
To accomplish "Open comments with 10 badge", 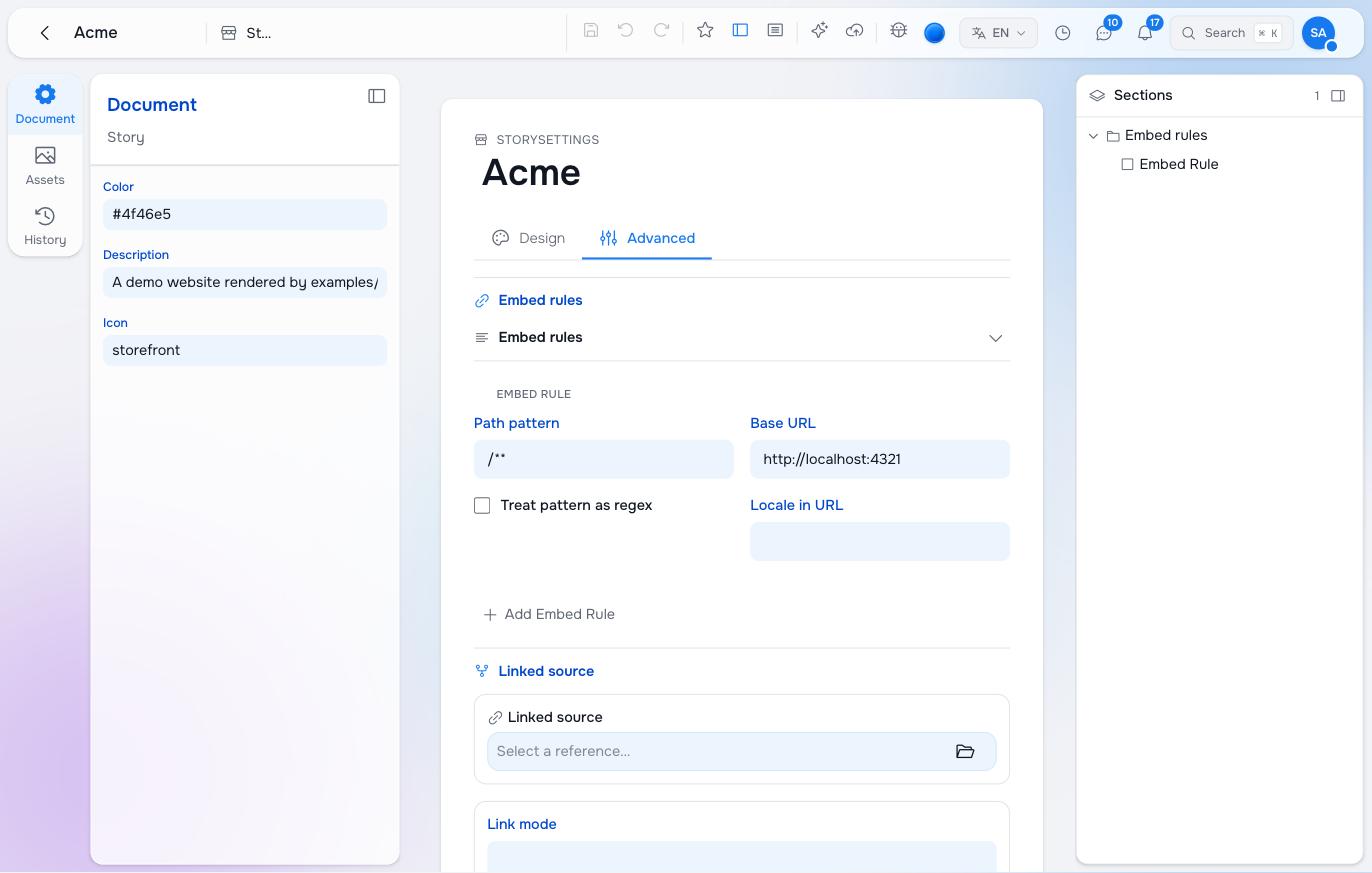I will coord(1104,33).
